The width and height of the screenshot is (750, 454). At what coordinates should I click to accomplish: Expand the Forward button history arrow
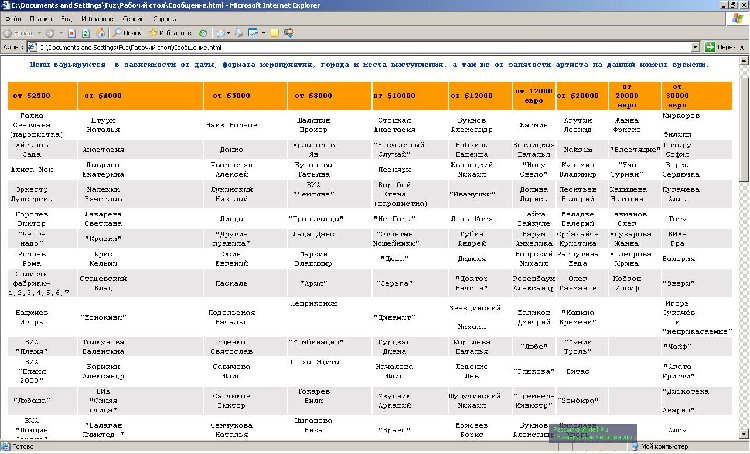pyautogui.click(x=61, y=33)
